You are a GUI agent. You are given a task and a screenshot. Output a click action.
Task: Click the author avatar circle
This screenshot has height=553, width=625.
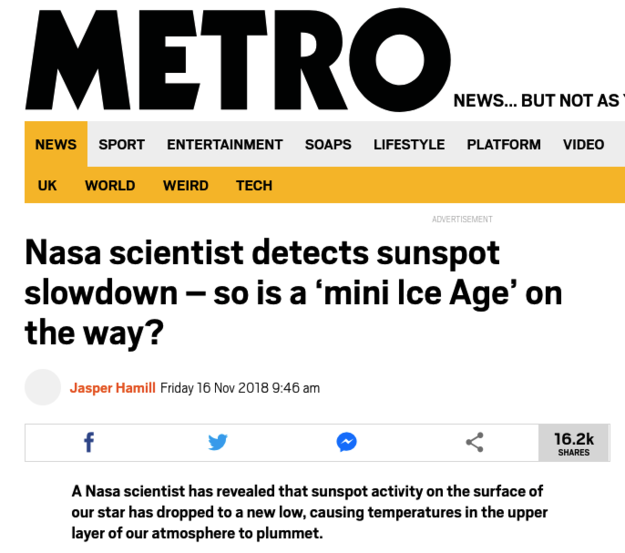point(43,388)
